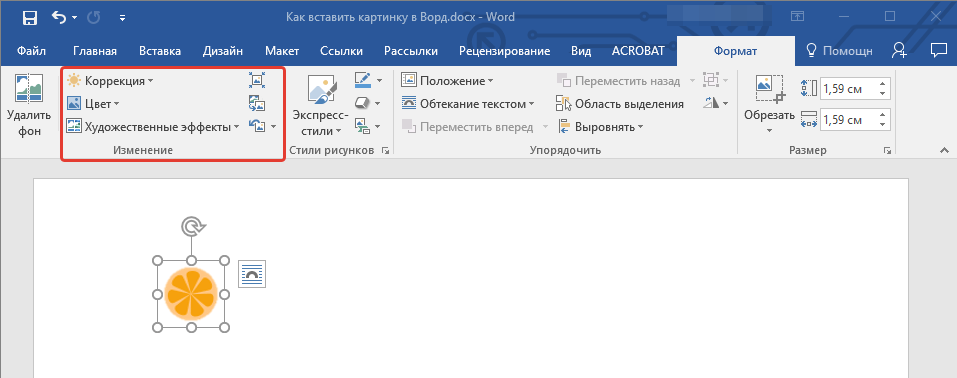Click the Обрезать crop icon
Image resolution: width=957 pixels, height=378 pixels.
[x=769, y=89]
